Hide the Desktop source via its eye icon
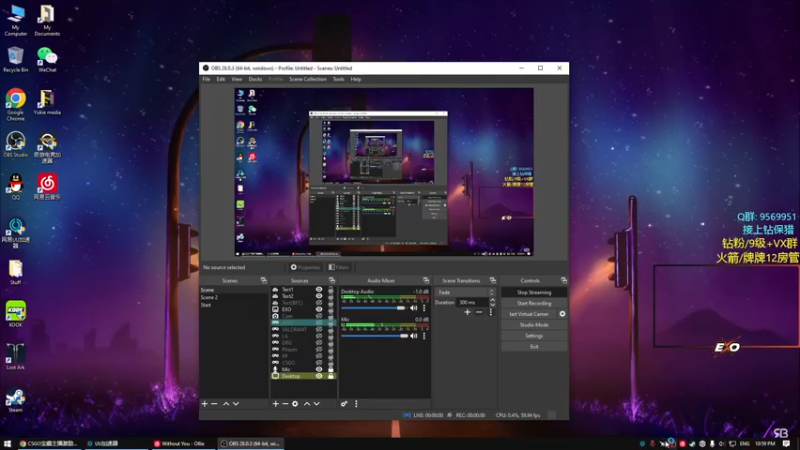Viewport: 800px width, 450px height. tap(319, 376)
